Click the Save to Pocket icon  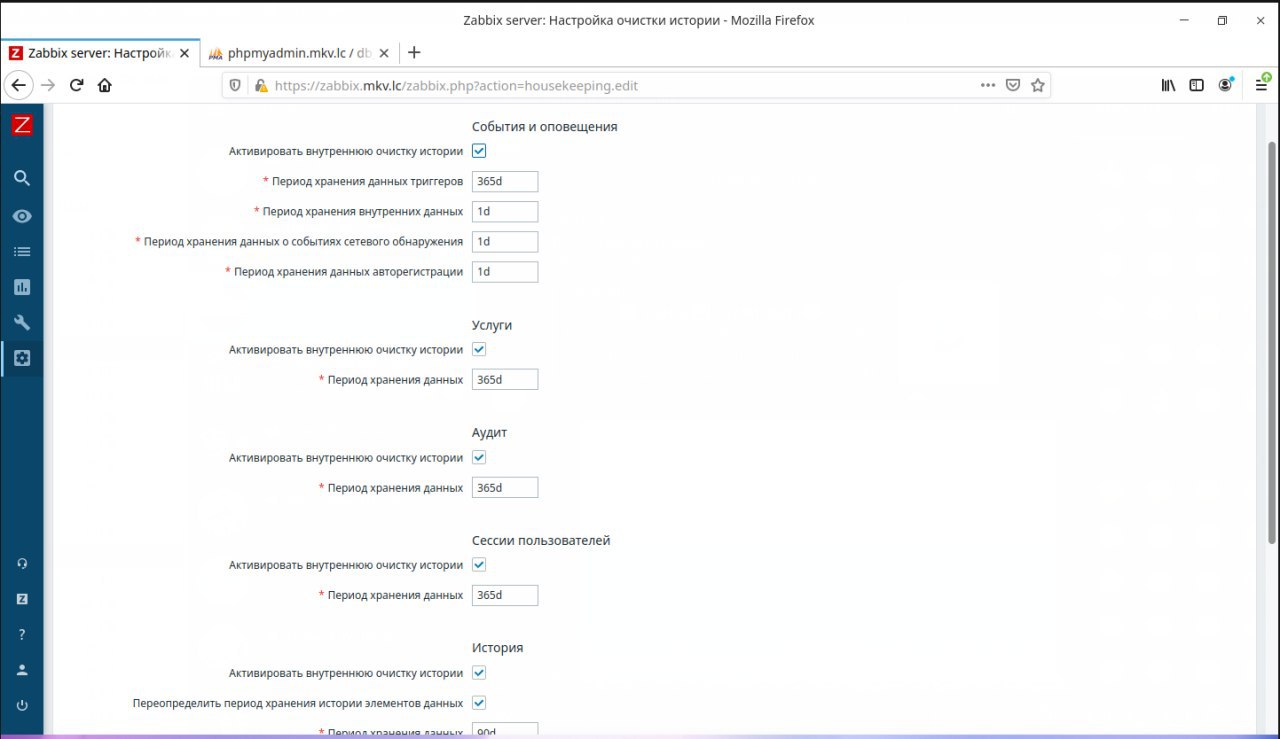(1013, 86)
